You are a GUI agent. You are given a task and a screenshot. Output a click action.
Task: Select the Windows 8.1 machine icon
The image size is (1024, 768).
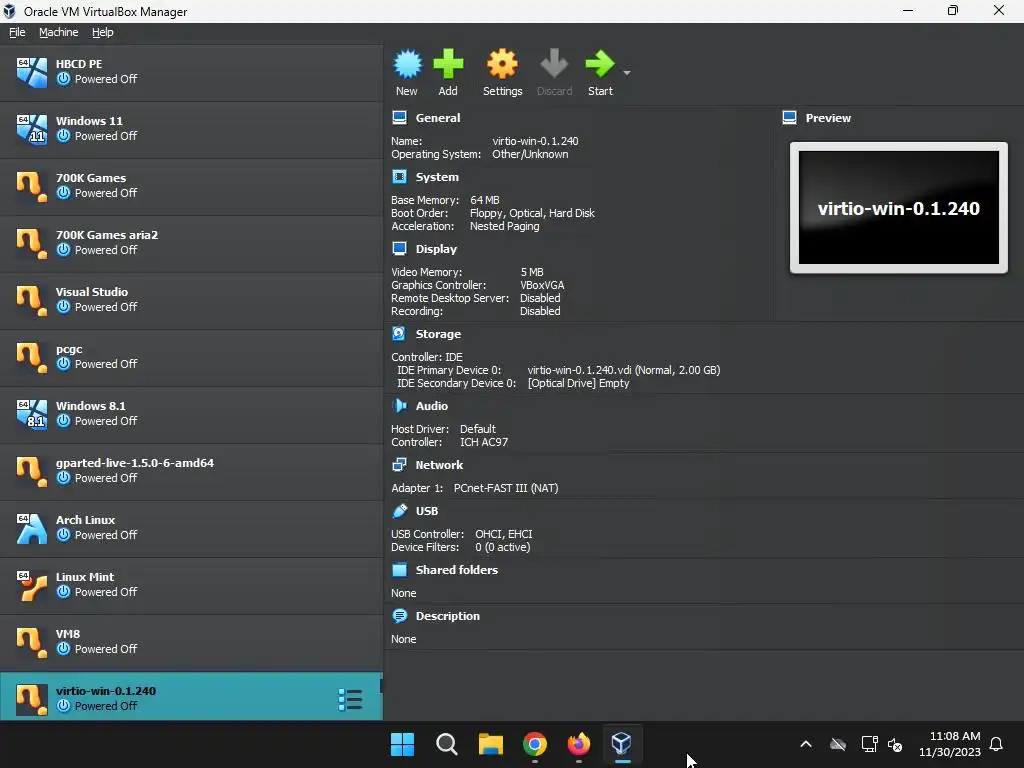click(x=31, y=414)
